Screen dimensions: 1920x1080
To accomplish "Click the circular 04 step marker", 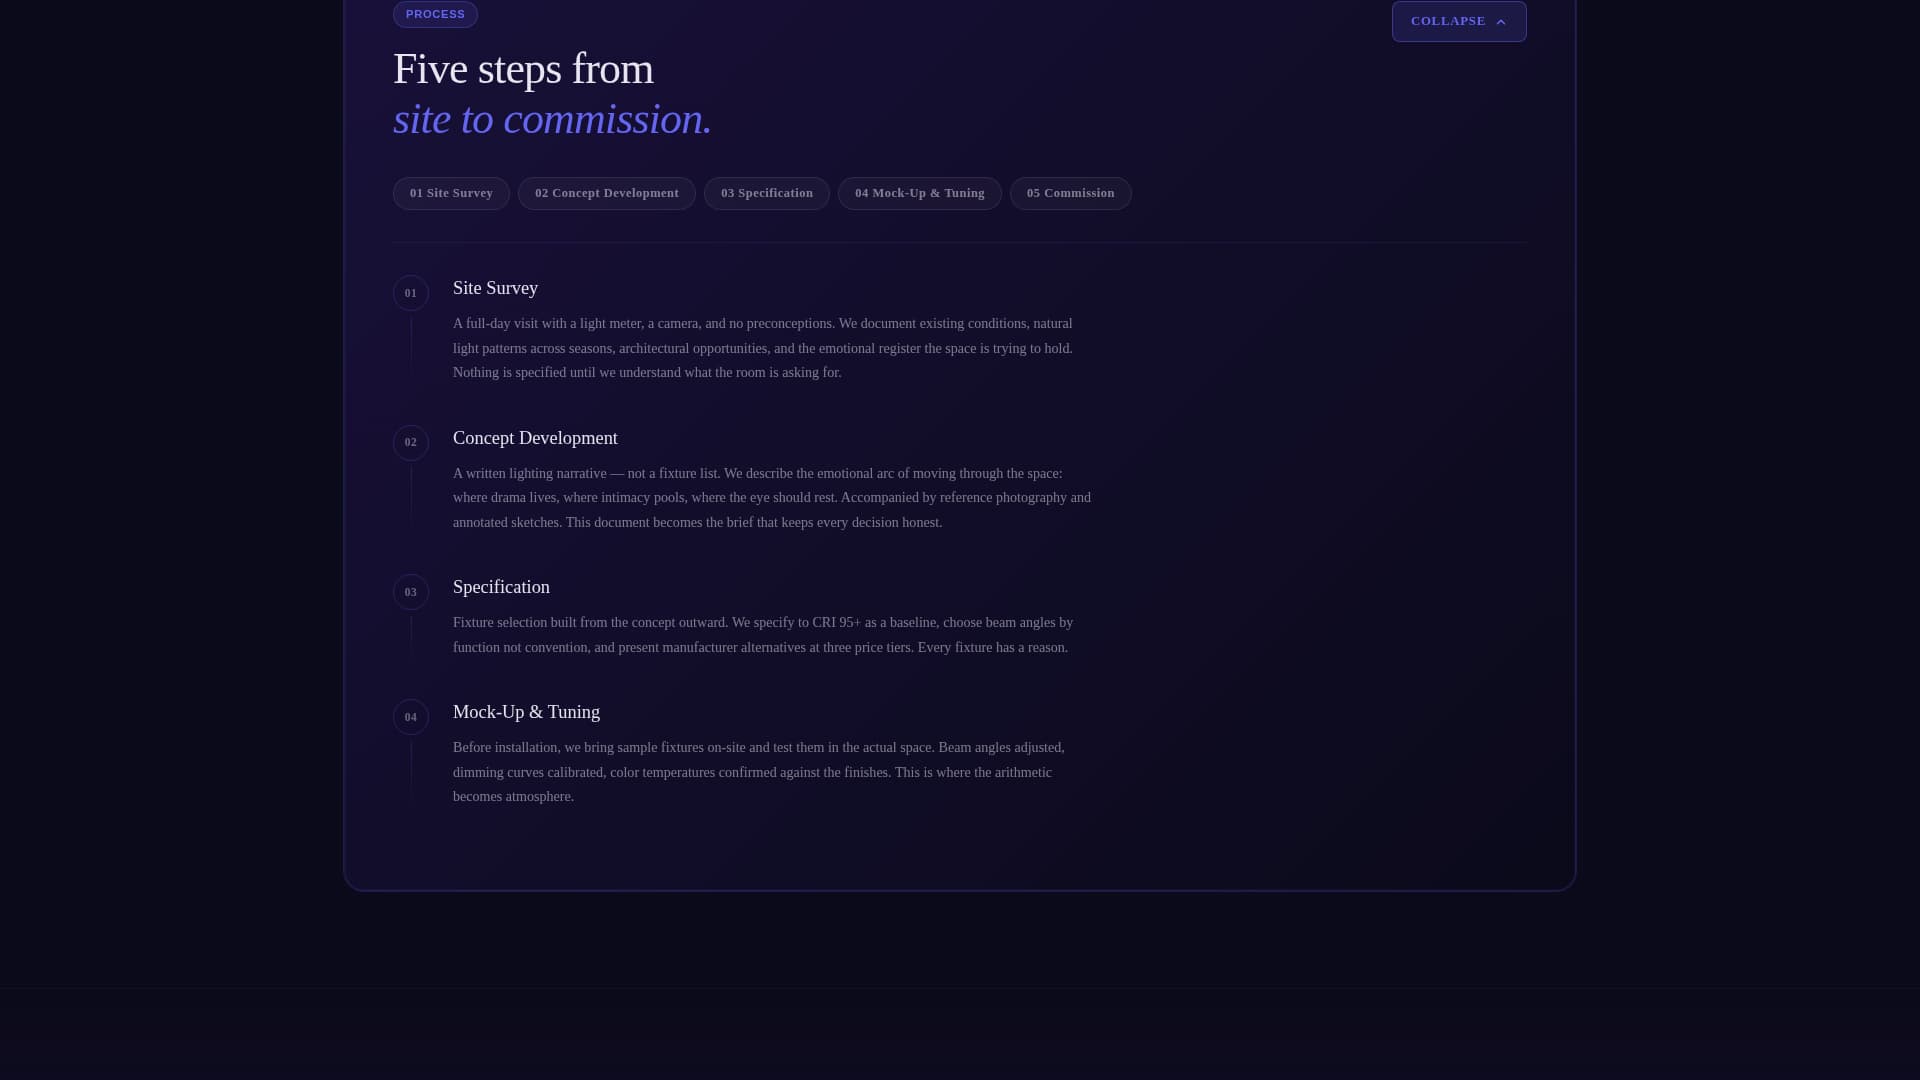I will coord(410,717).
